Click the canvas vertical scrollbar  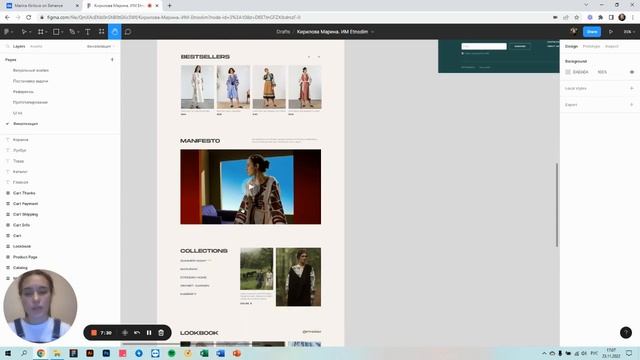(x=557, y=204)
